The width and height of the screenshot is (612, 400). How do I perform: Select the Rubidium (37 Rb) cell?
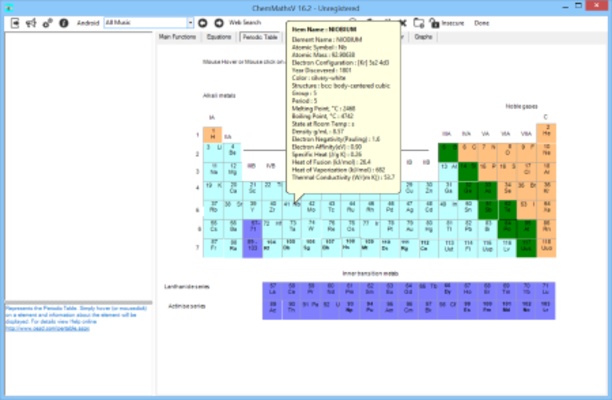(x=213, y=210)
